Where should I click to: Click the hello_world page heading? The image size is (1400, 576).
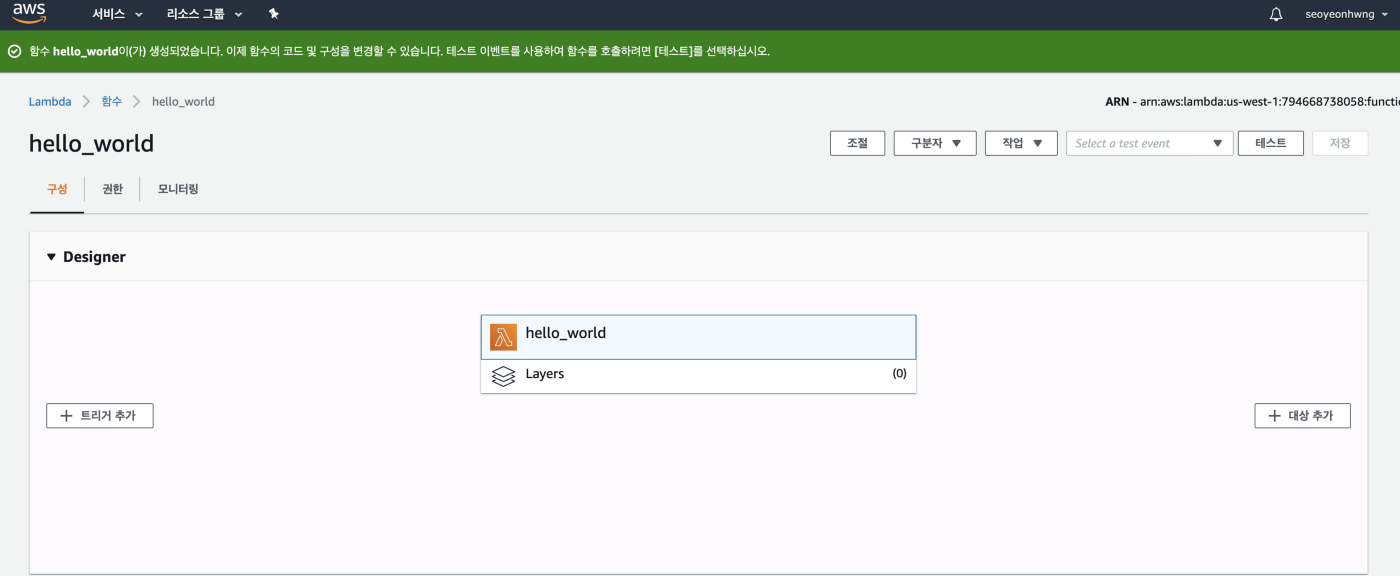coord(91,143)
